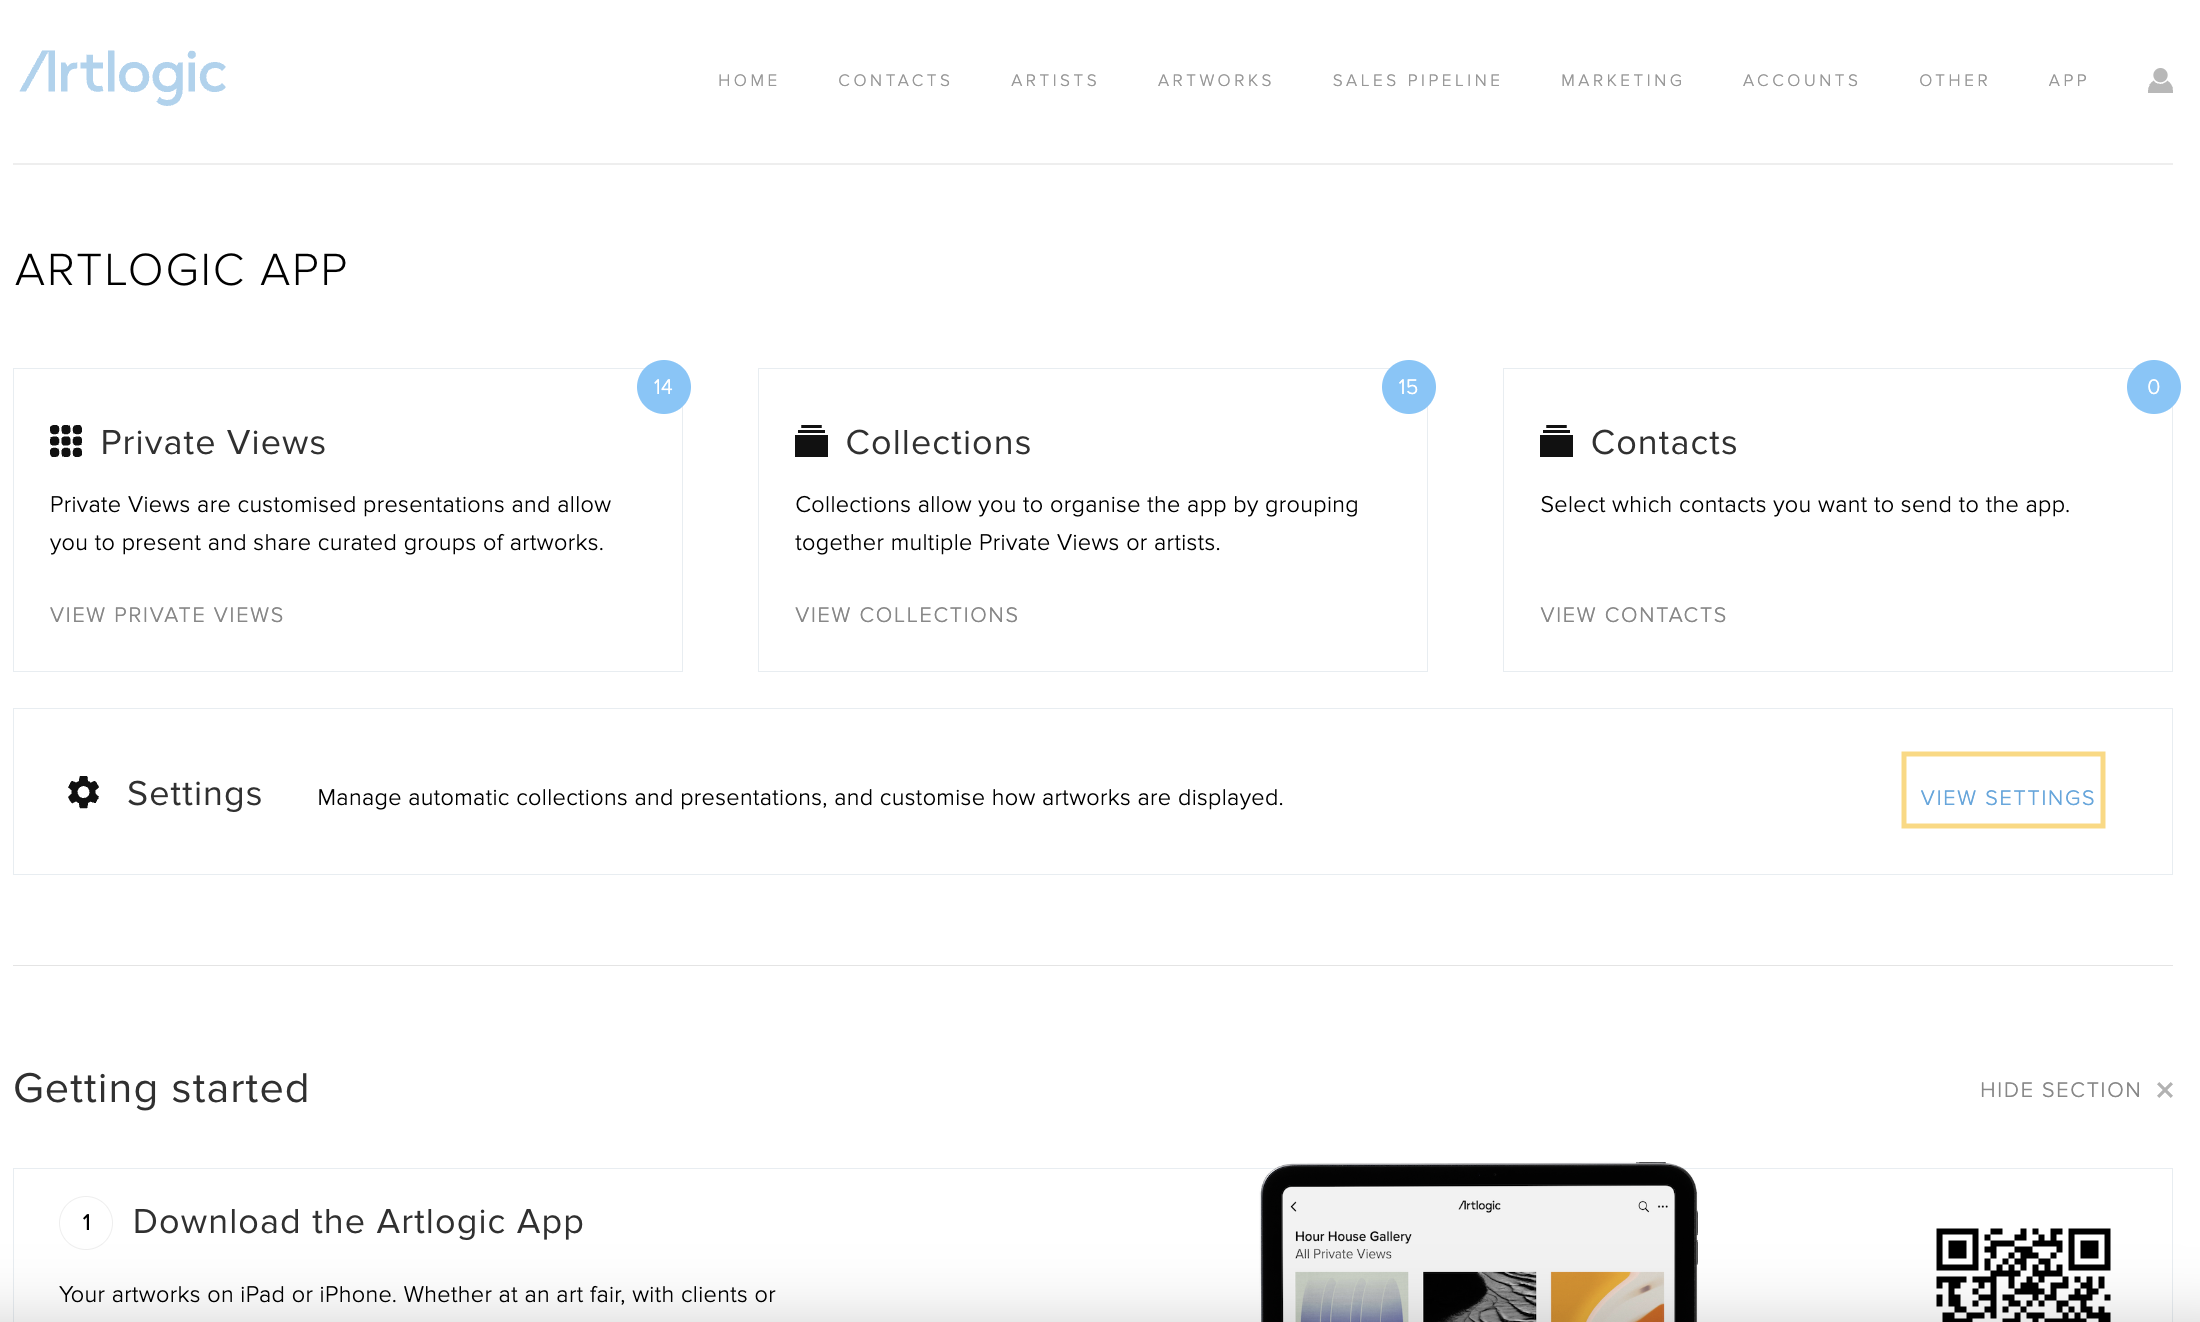Select Sales Pipeline in the navigation
2200x1322 pixels.
(x=1417, y=80)
